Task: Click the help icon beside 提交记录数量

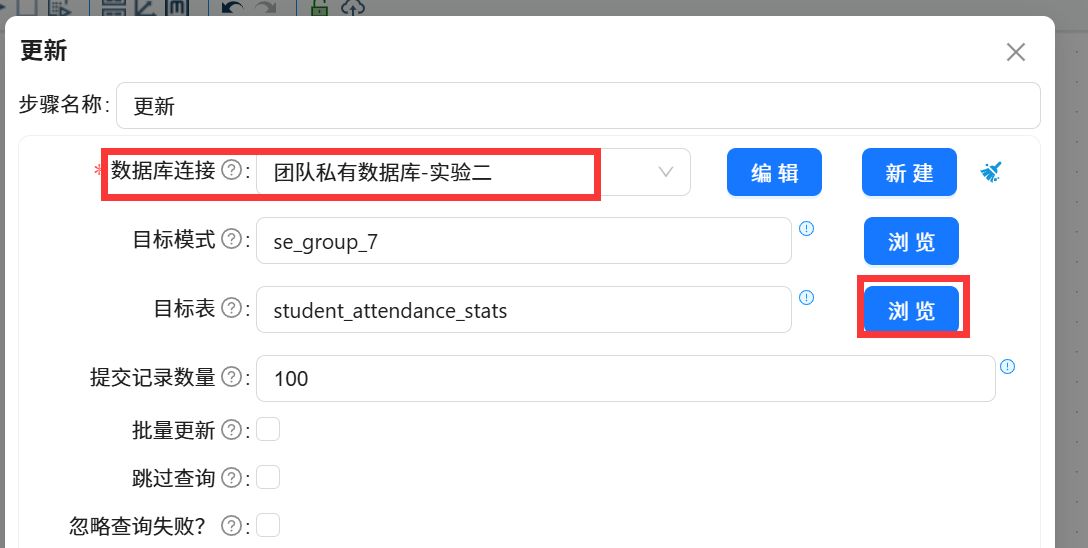Action: (x=231, y=377)
